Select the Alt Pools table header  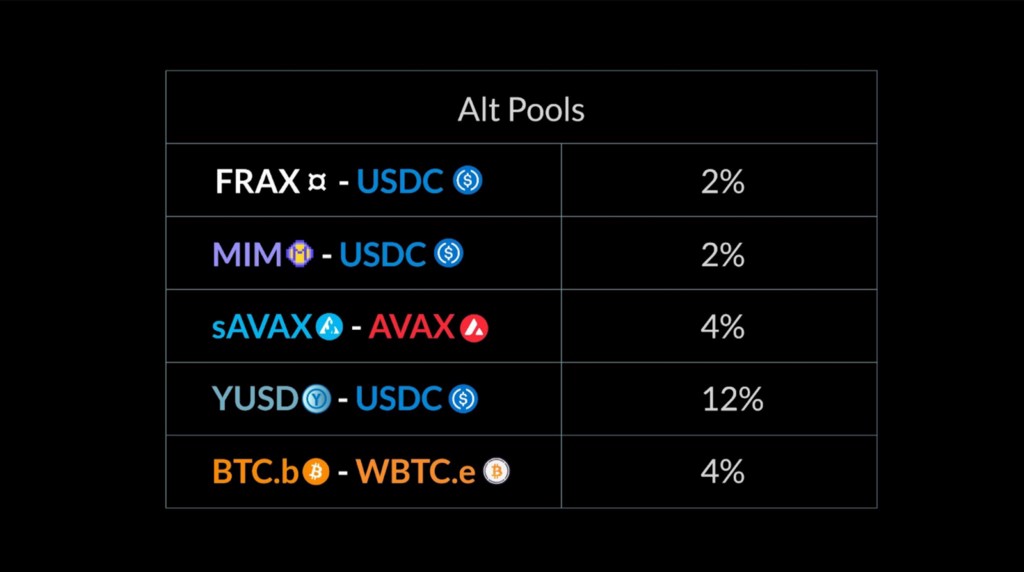(x=521, y=109)
